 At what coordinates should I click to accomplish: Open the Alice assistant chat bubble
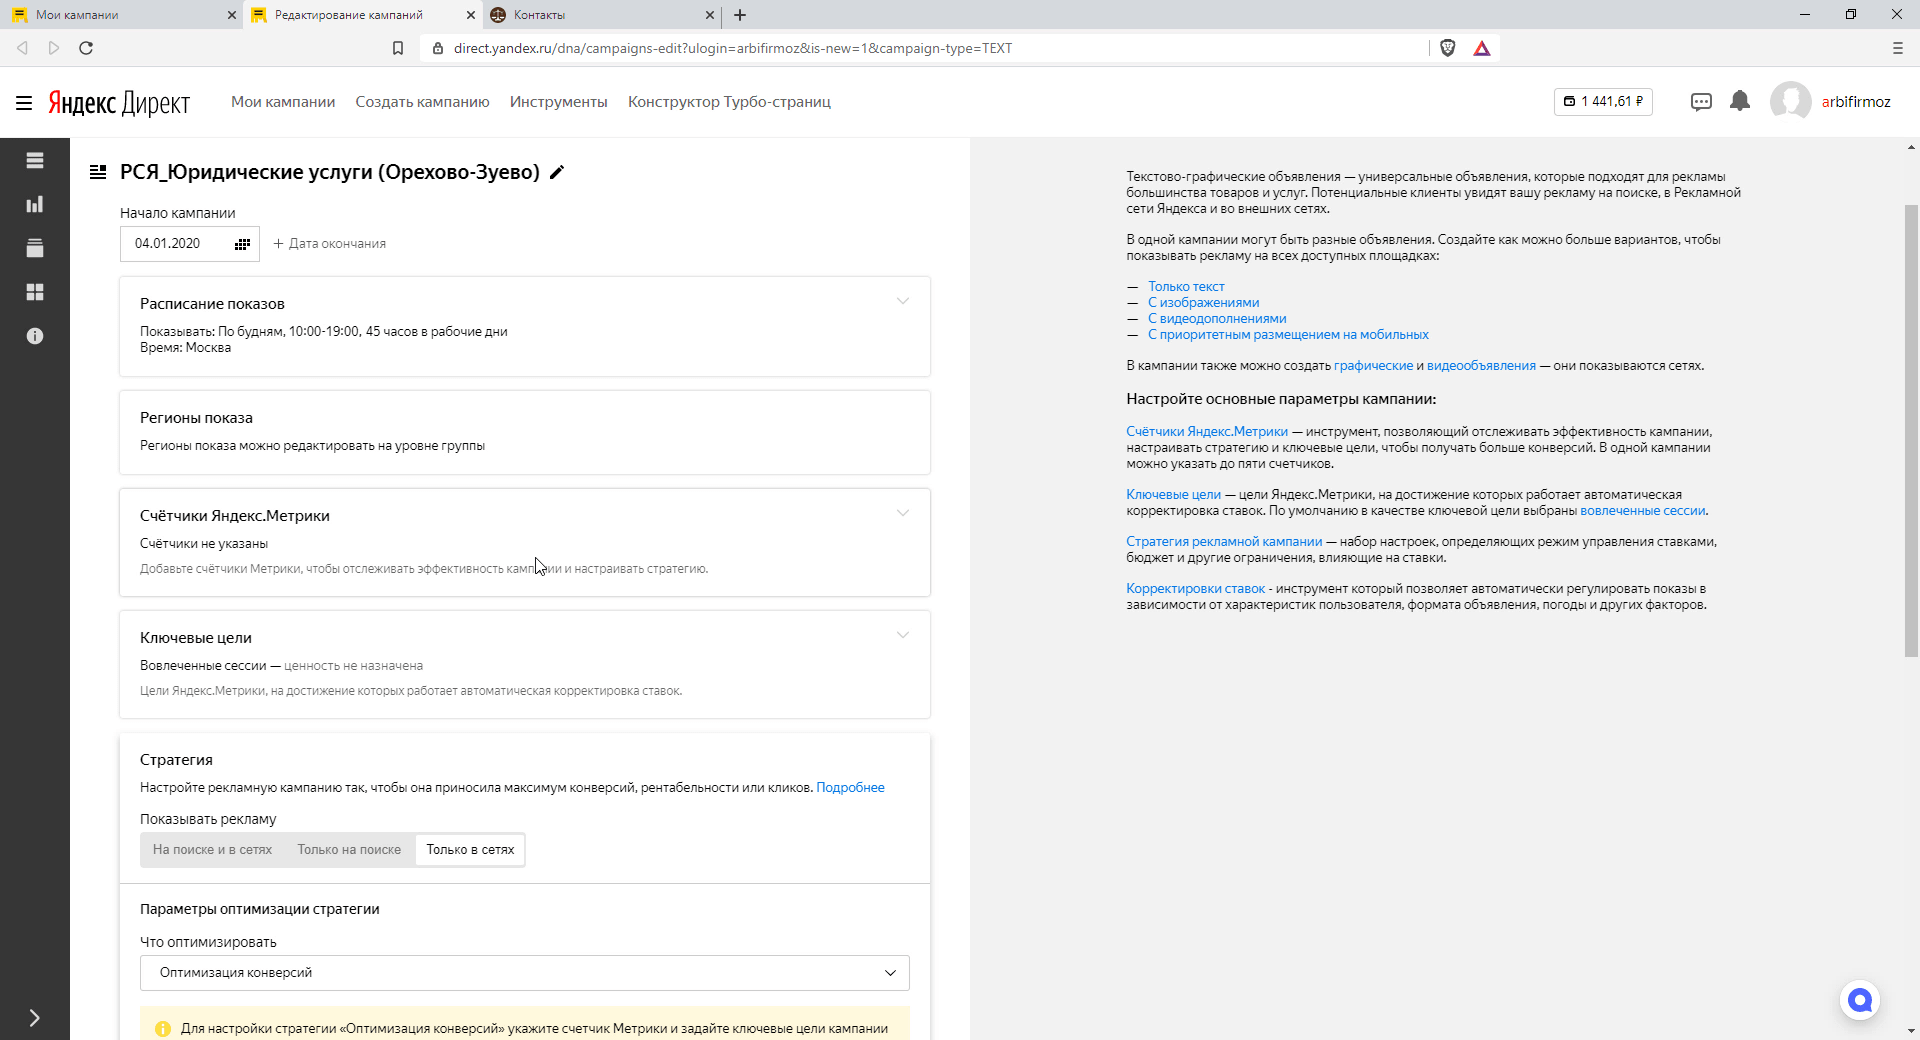click(x=1860, y=1000)
